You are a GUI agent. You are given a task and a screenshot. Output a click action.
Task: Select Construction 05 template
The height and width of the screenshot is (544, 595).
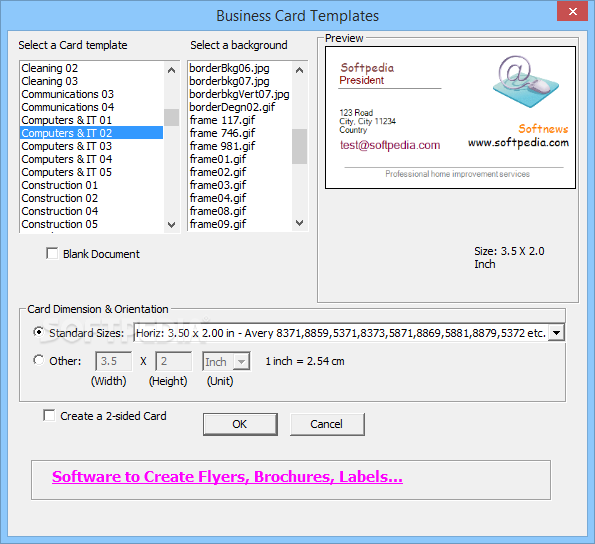click(91, 224)
